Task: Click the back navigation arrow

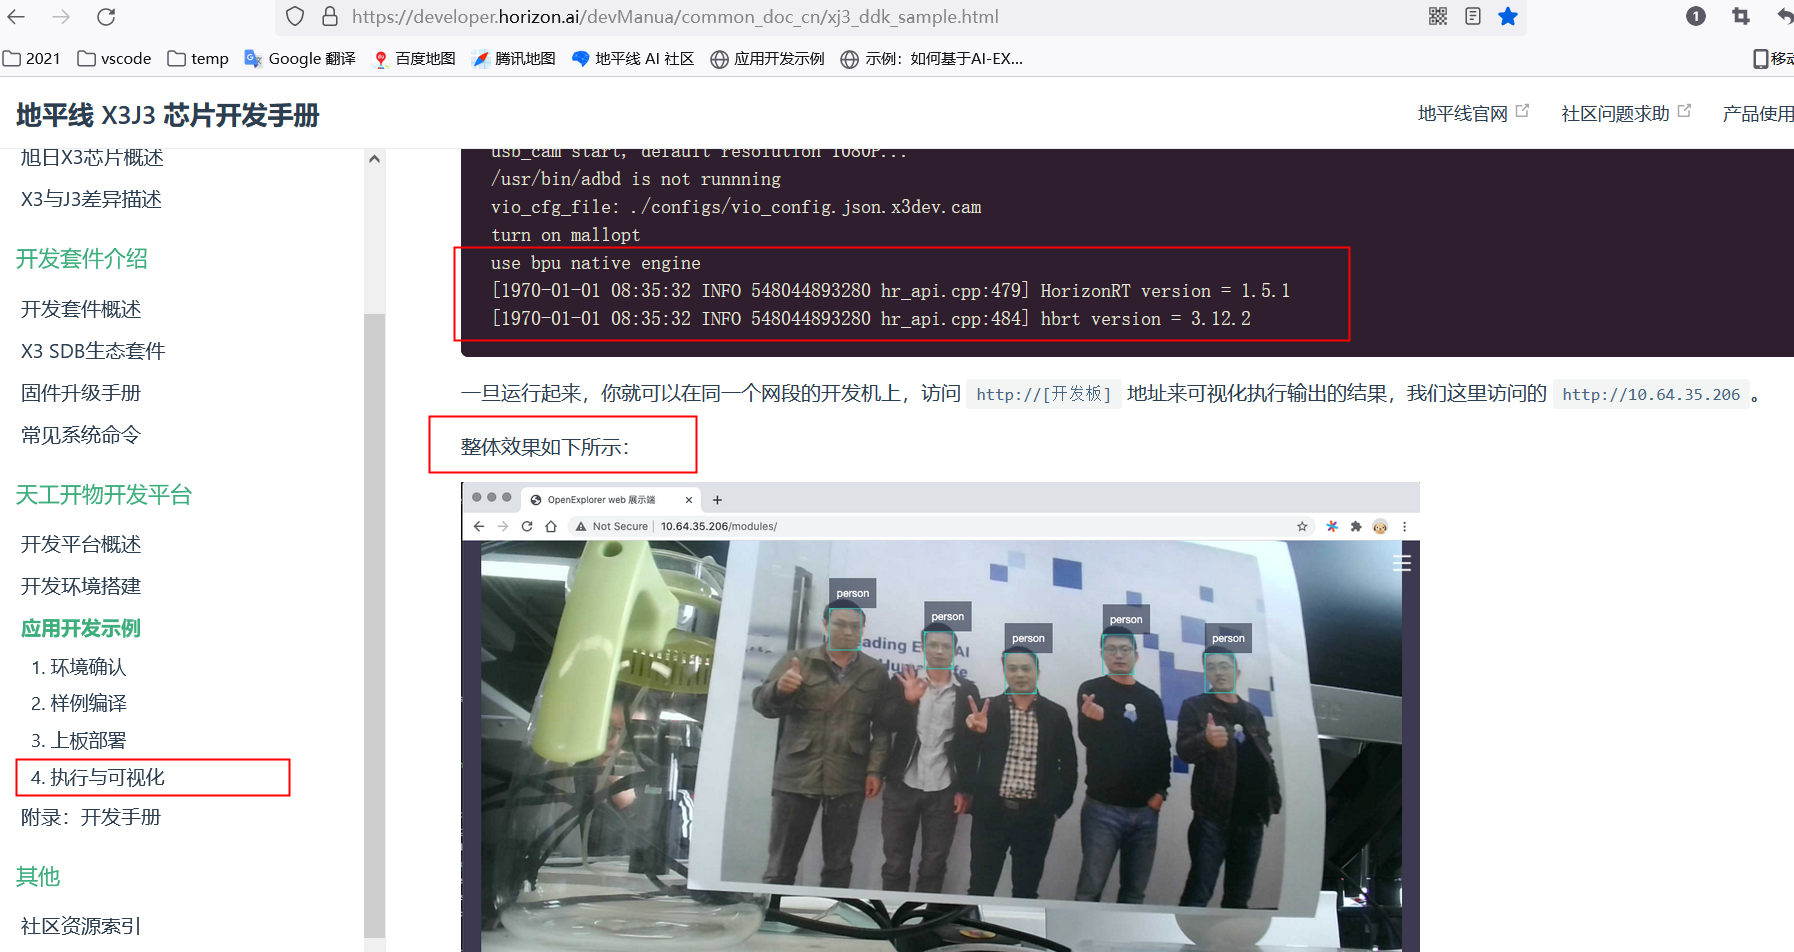Action: (x=17, y=17)
